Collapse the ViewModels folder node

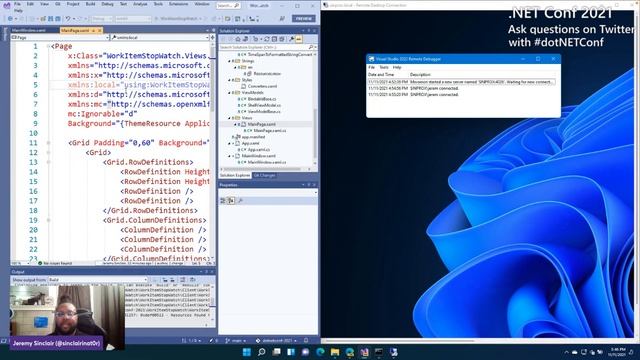(230, 93)
